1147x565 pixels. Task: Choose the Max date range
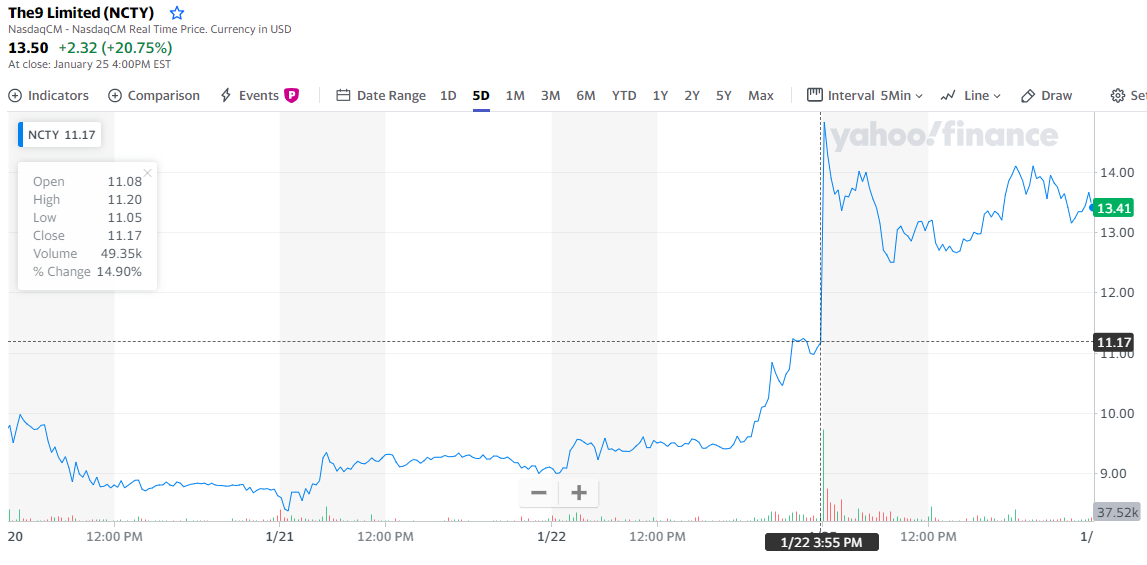tap(761, 96)
